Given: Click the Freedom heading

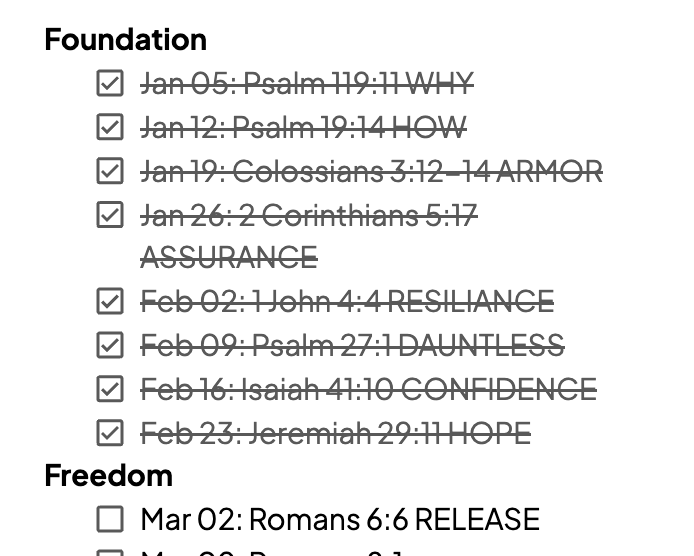Looking at the screenshot, I should pyautogui.click(x=108, y=475).
